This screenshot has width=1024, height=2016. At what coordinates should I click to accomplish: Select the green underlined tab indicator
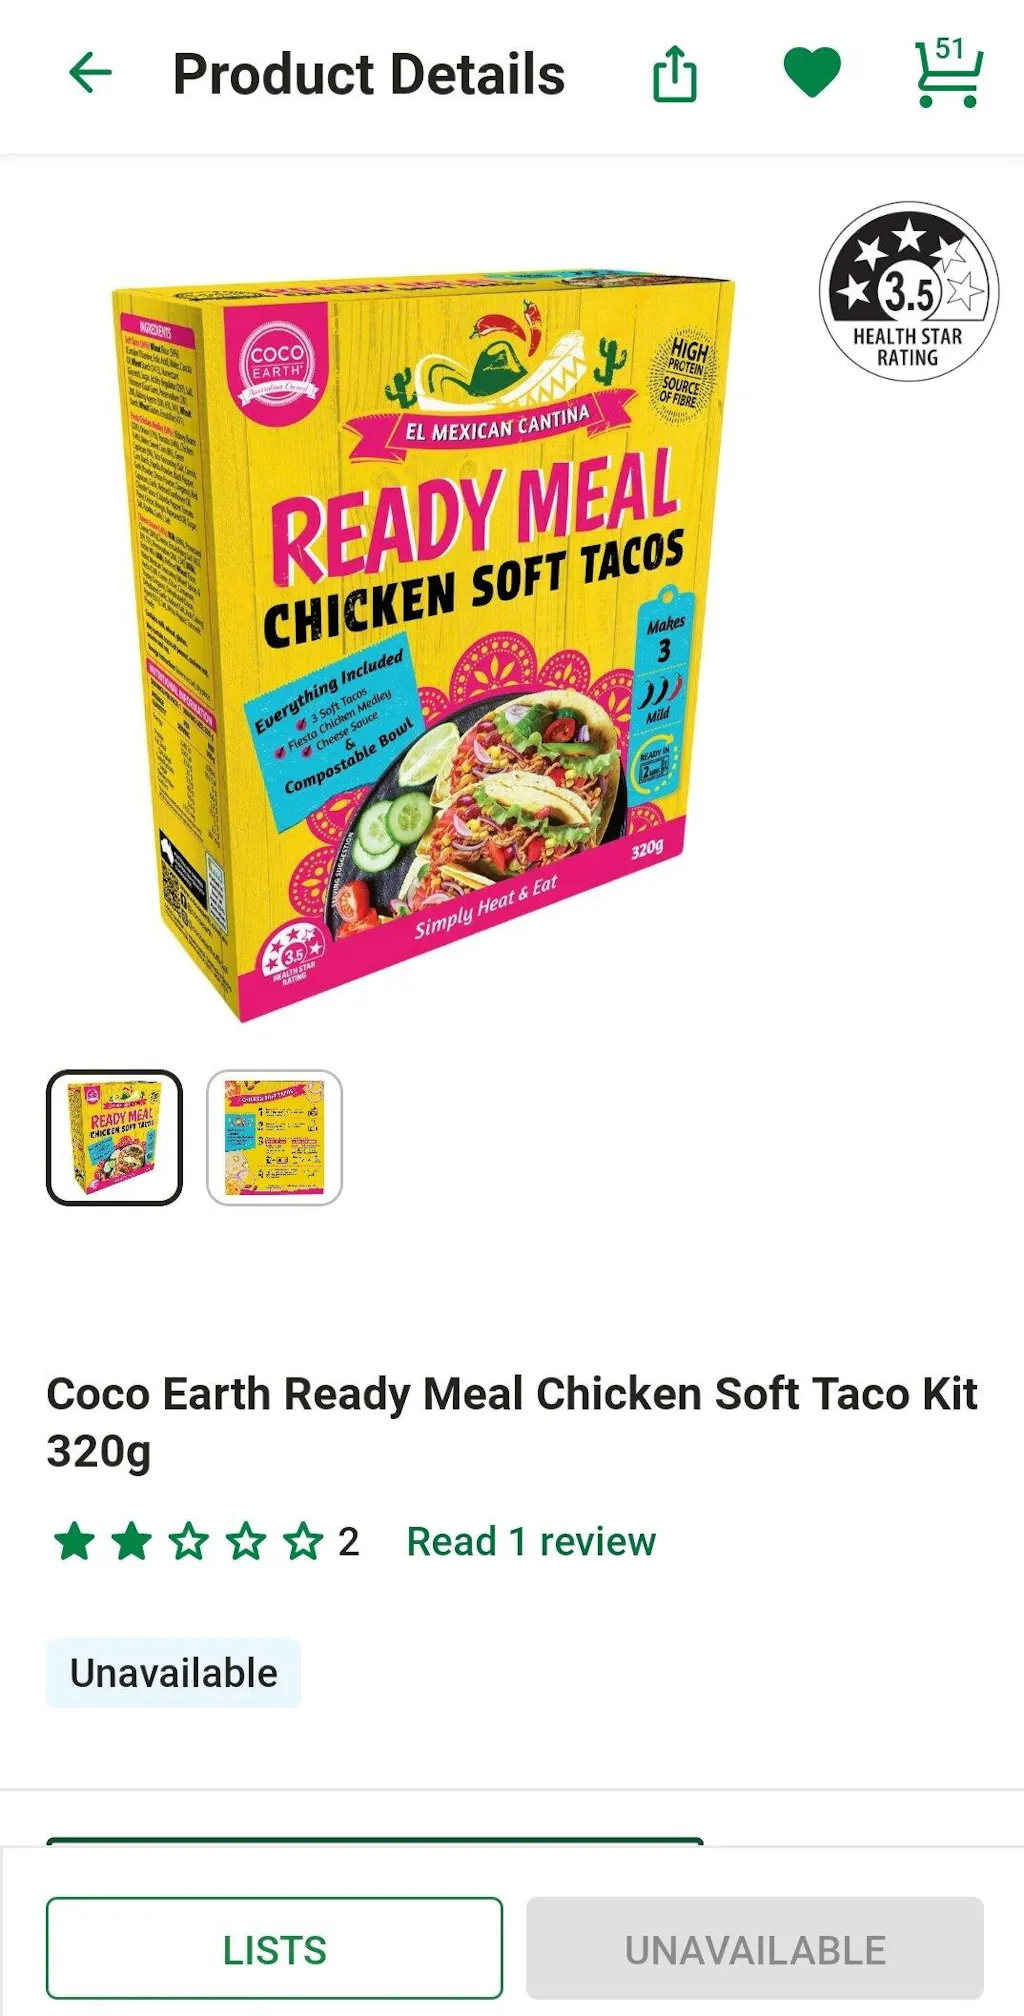click(x=375, y=1840)
